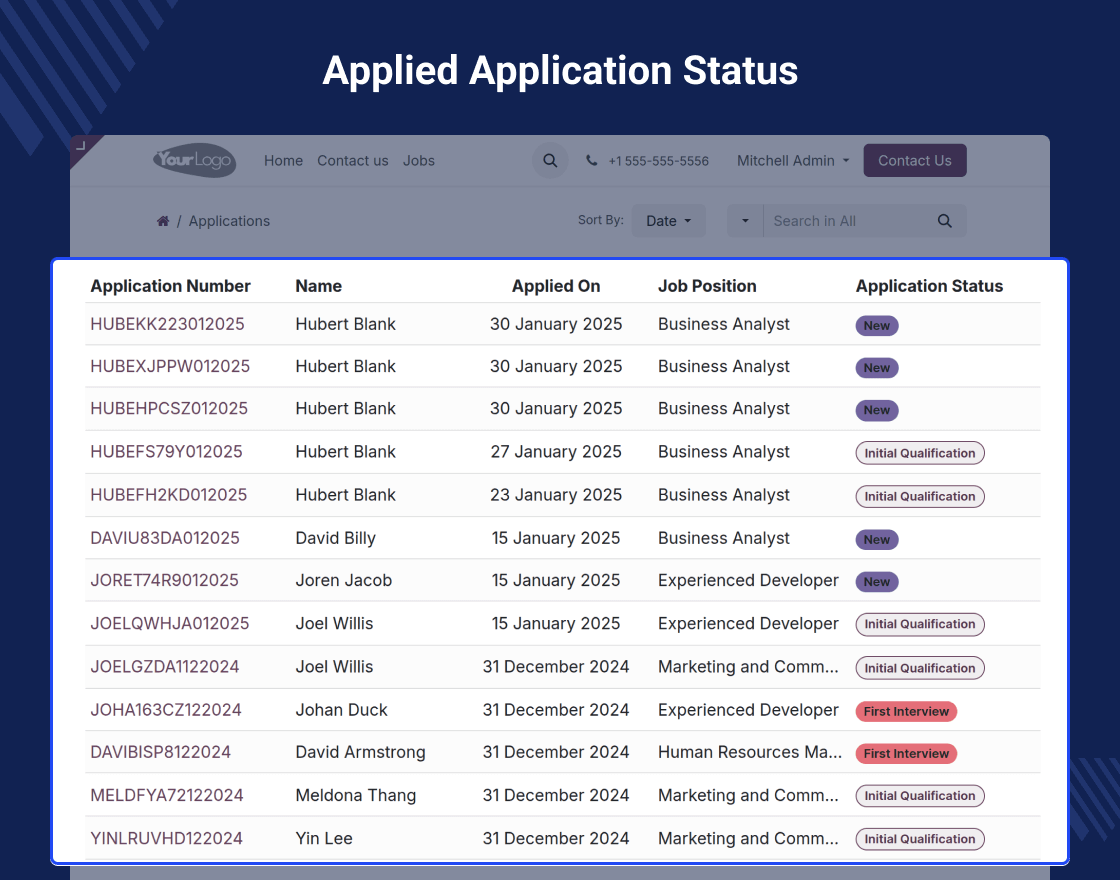Viewport: 1120px width, 880px height.
Task: Click the Applied On column header
Action: [556, 286]
